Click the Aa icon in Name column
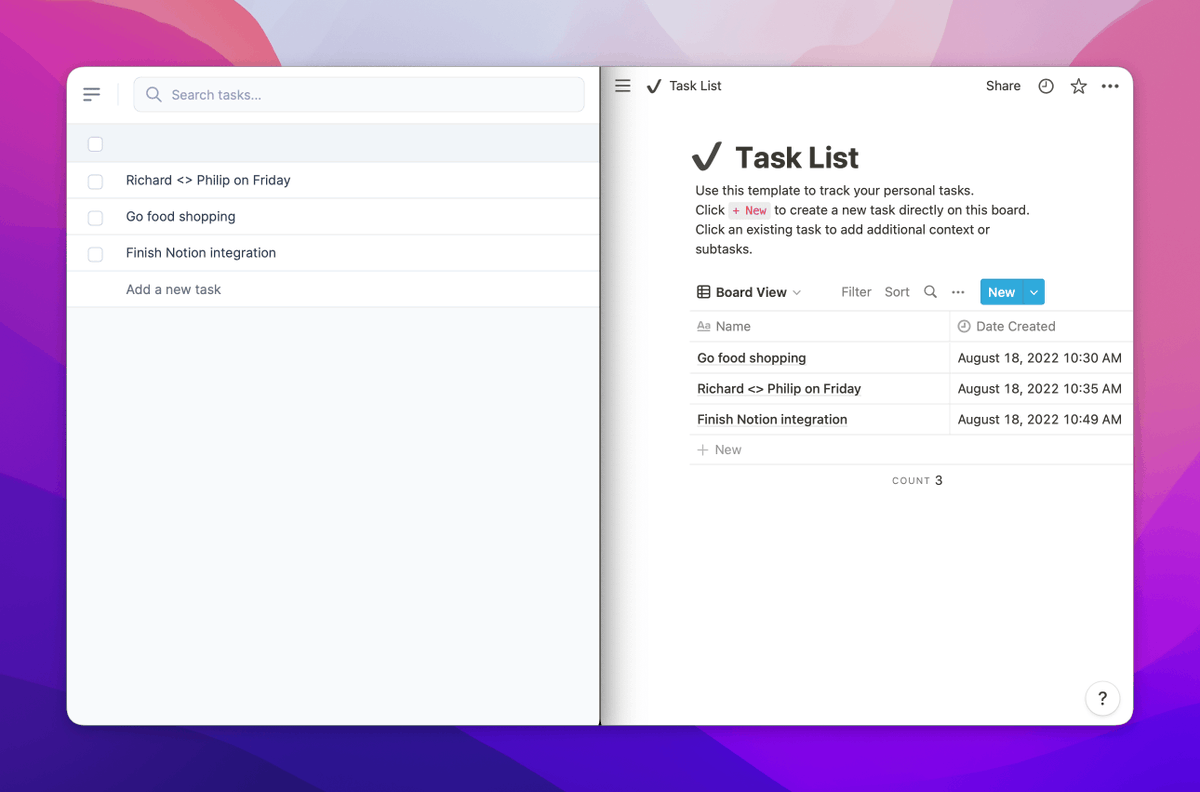Screen dimensions: 1200x792 click(x=703, y=326)
